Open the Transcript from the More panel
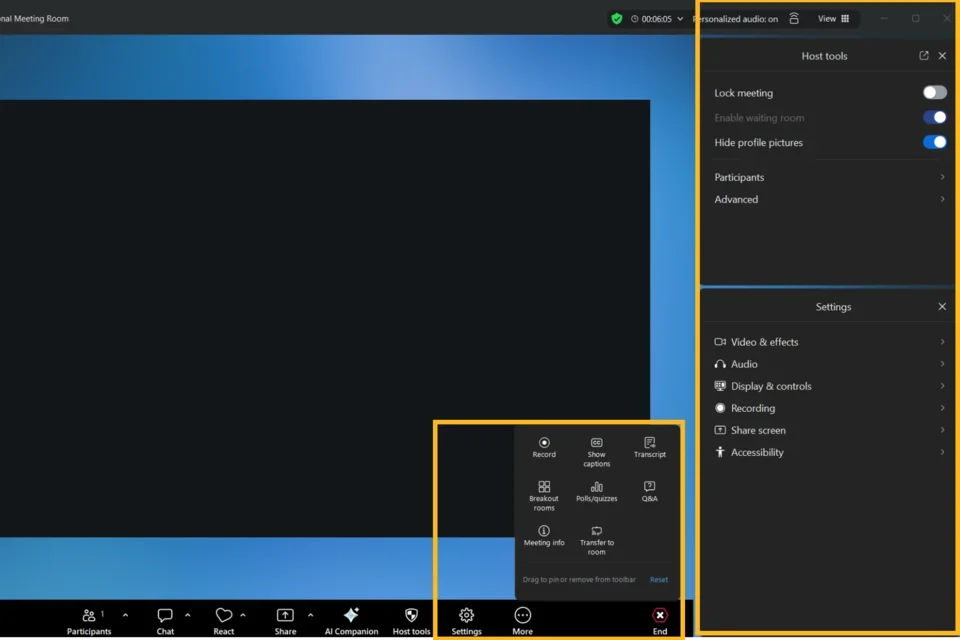This screenshot has width=960, height=640. [650, 448]
